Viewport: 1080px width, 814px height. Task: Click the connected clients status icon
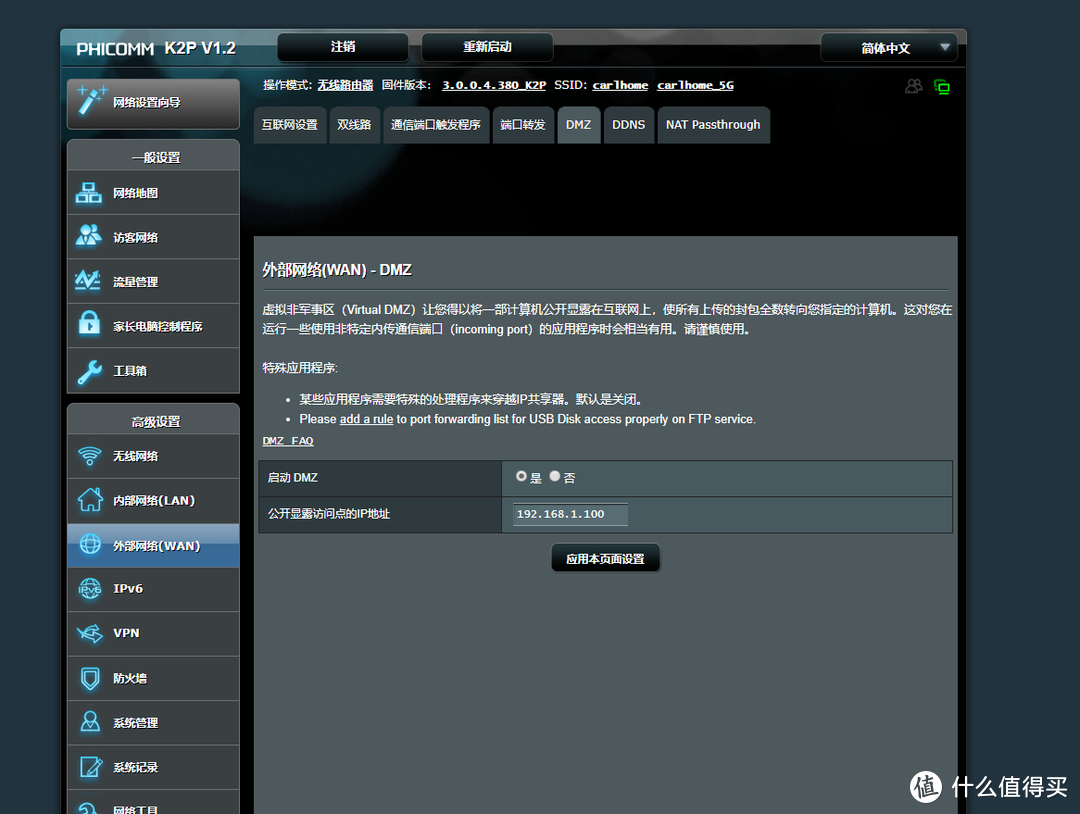(x=913, y=86)
